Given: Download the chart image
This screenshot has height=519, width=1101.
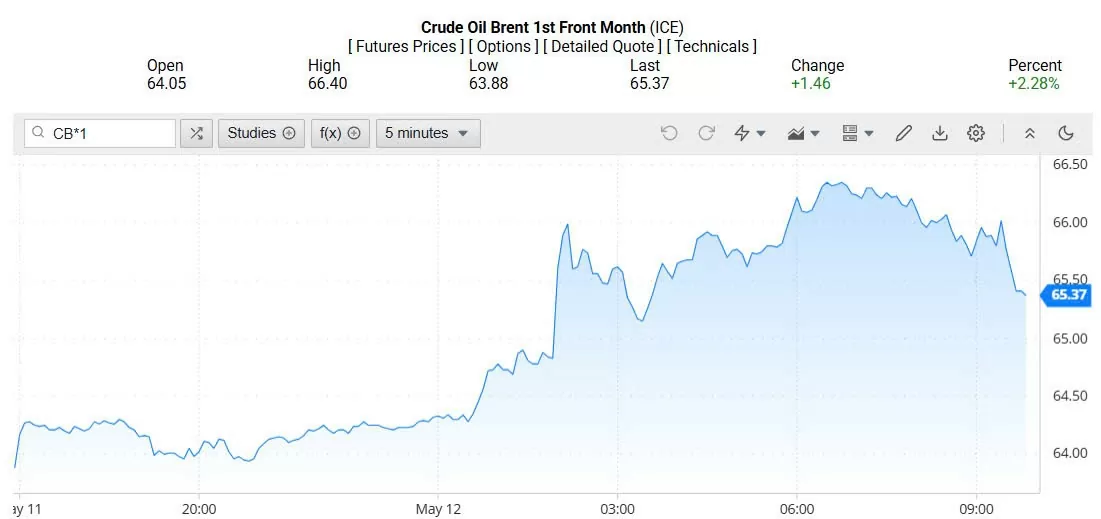Looking at the screenshot, I should tap(939, 133).
